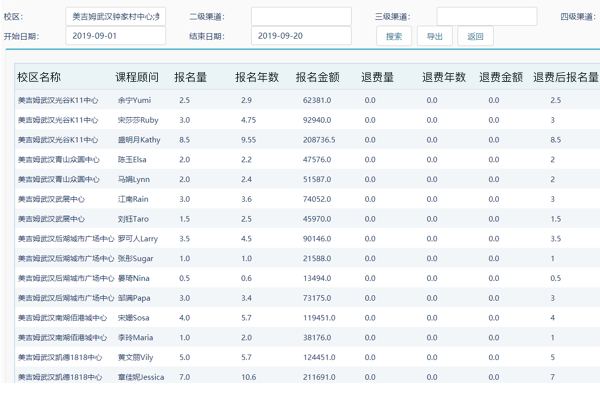Viewport: 600px width, 400px height.
Task: Click the 退费金额 column header
Action: (x=501, y=78)
